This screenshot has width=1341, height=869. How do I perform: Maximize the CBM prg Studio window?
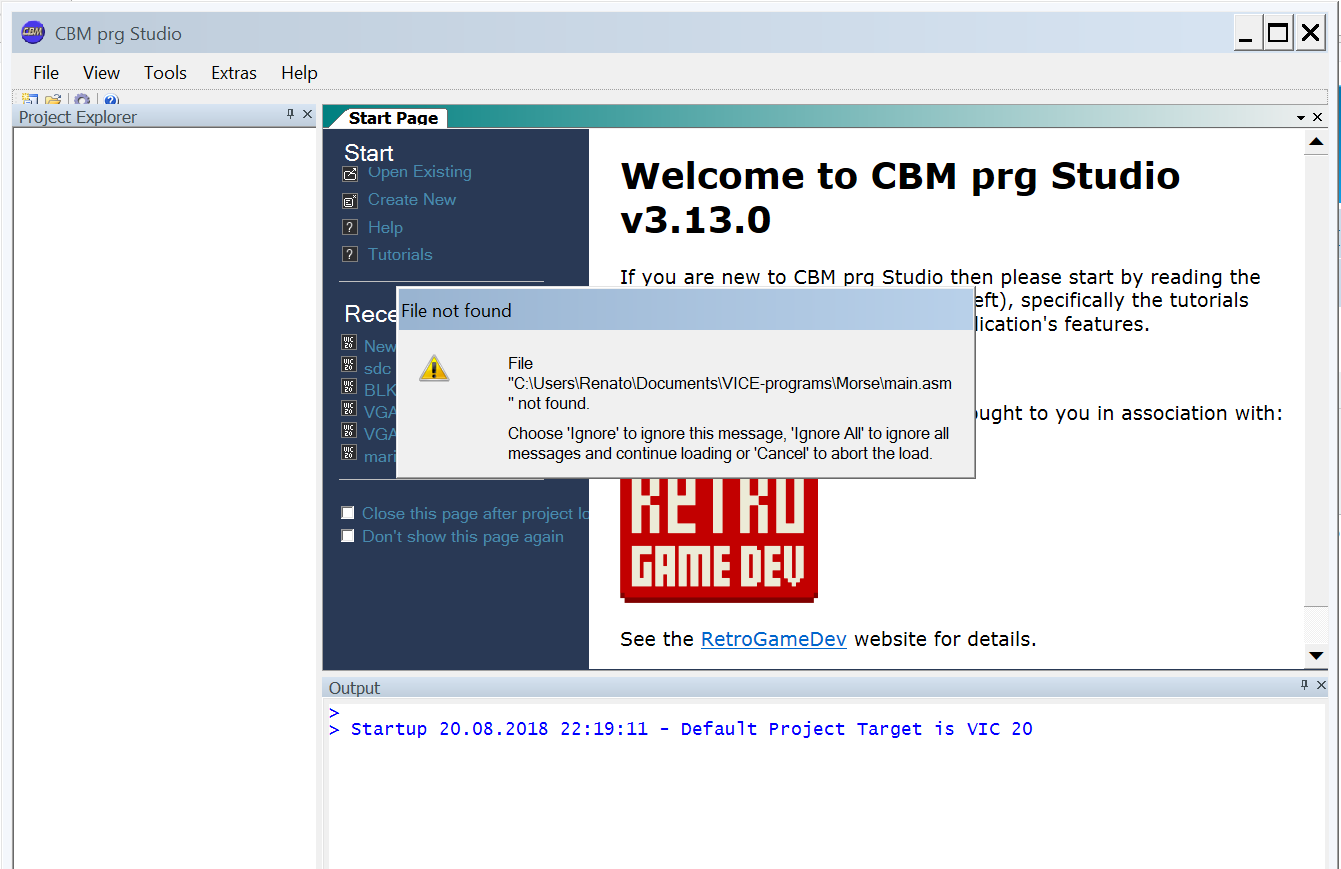pyautogui.click(x=1278, y=34)
